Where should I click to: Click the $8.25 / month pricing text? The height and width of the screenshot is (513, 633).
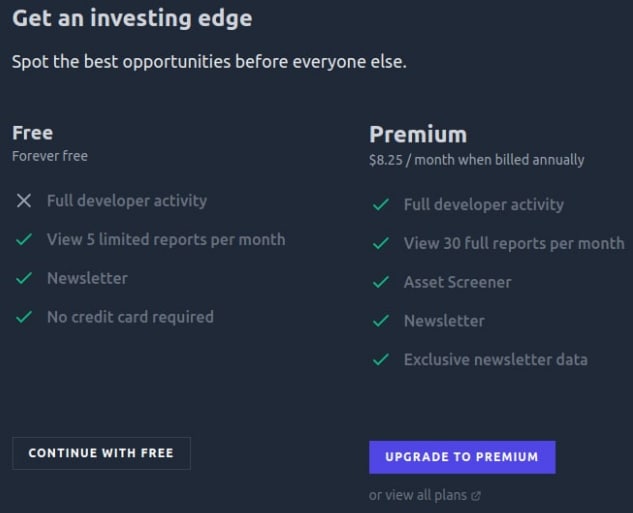pyautogui.click(x=476, y=160)
